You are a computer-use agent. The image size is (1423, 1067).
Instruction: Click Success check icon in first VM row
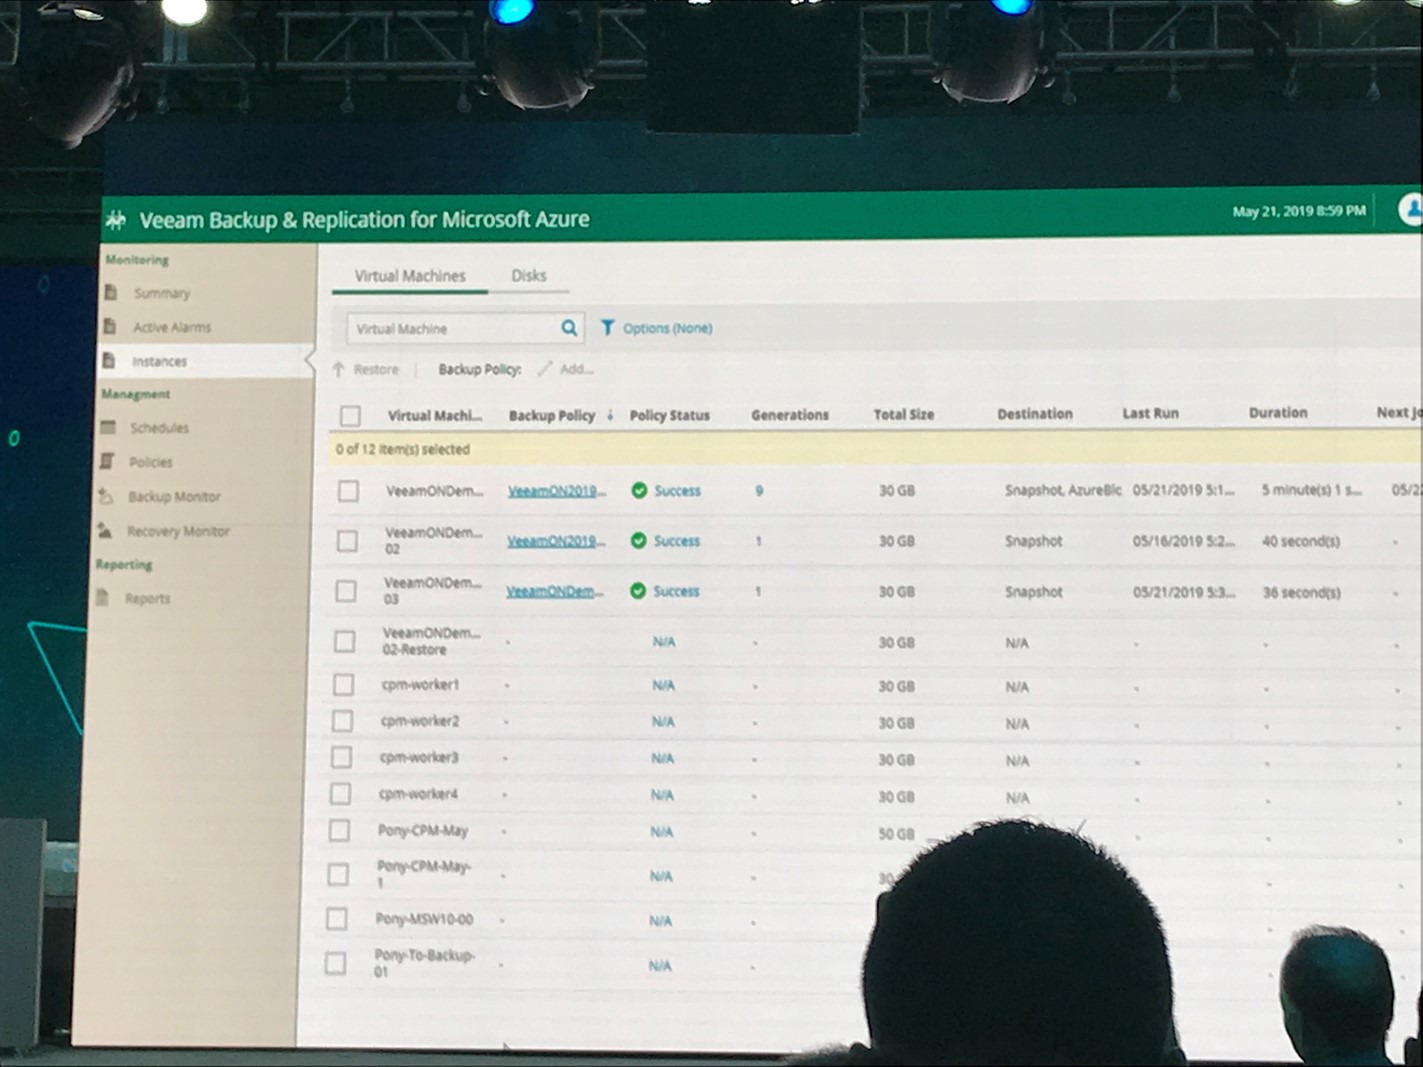(639, 490)
